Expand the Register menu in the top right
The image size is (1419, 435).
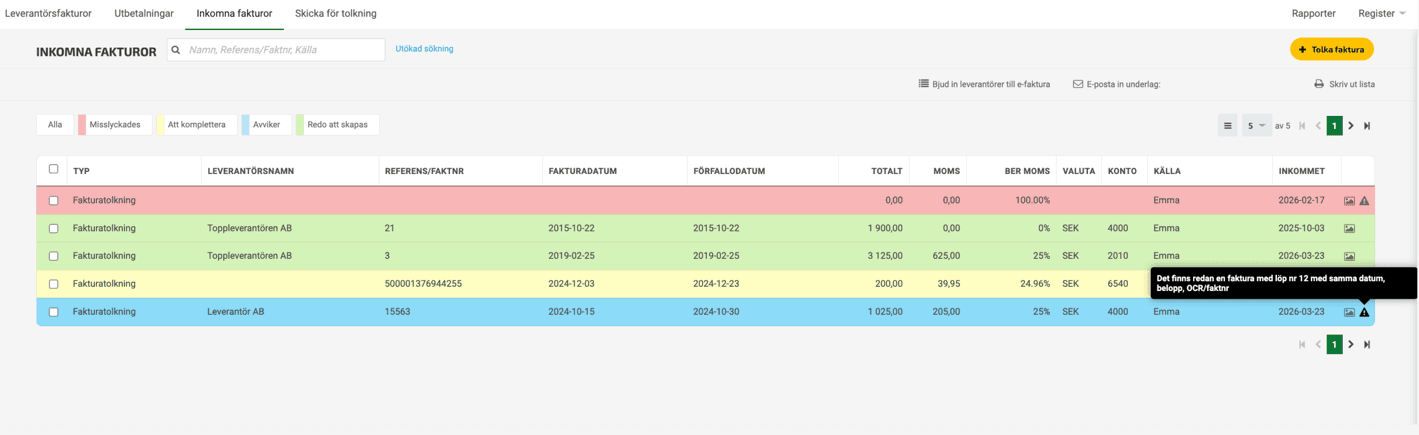(x=1381, y=14)
